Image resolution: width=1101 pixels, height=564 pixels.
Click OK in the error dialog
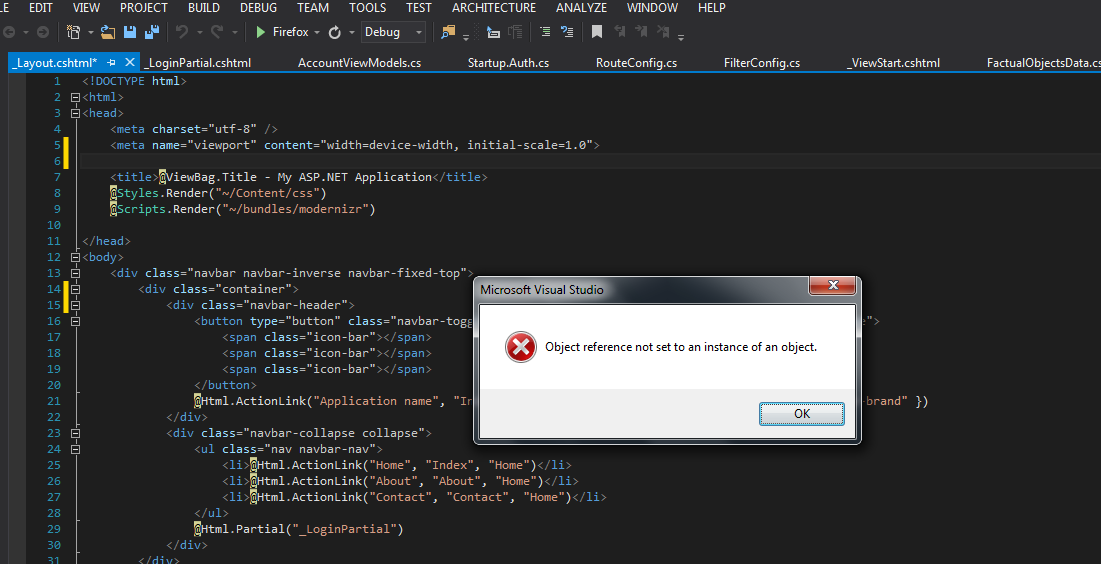(802, 414)
